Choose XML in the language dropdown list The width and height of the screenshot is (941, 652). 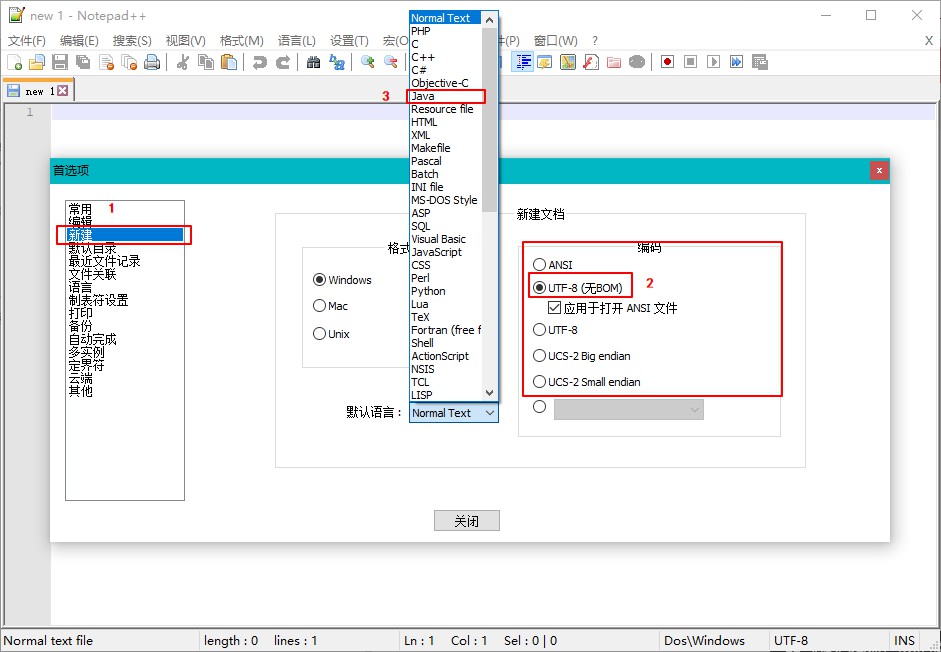coord(445,135)
